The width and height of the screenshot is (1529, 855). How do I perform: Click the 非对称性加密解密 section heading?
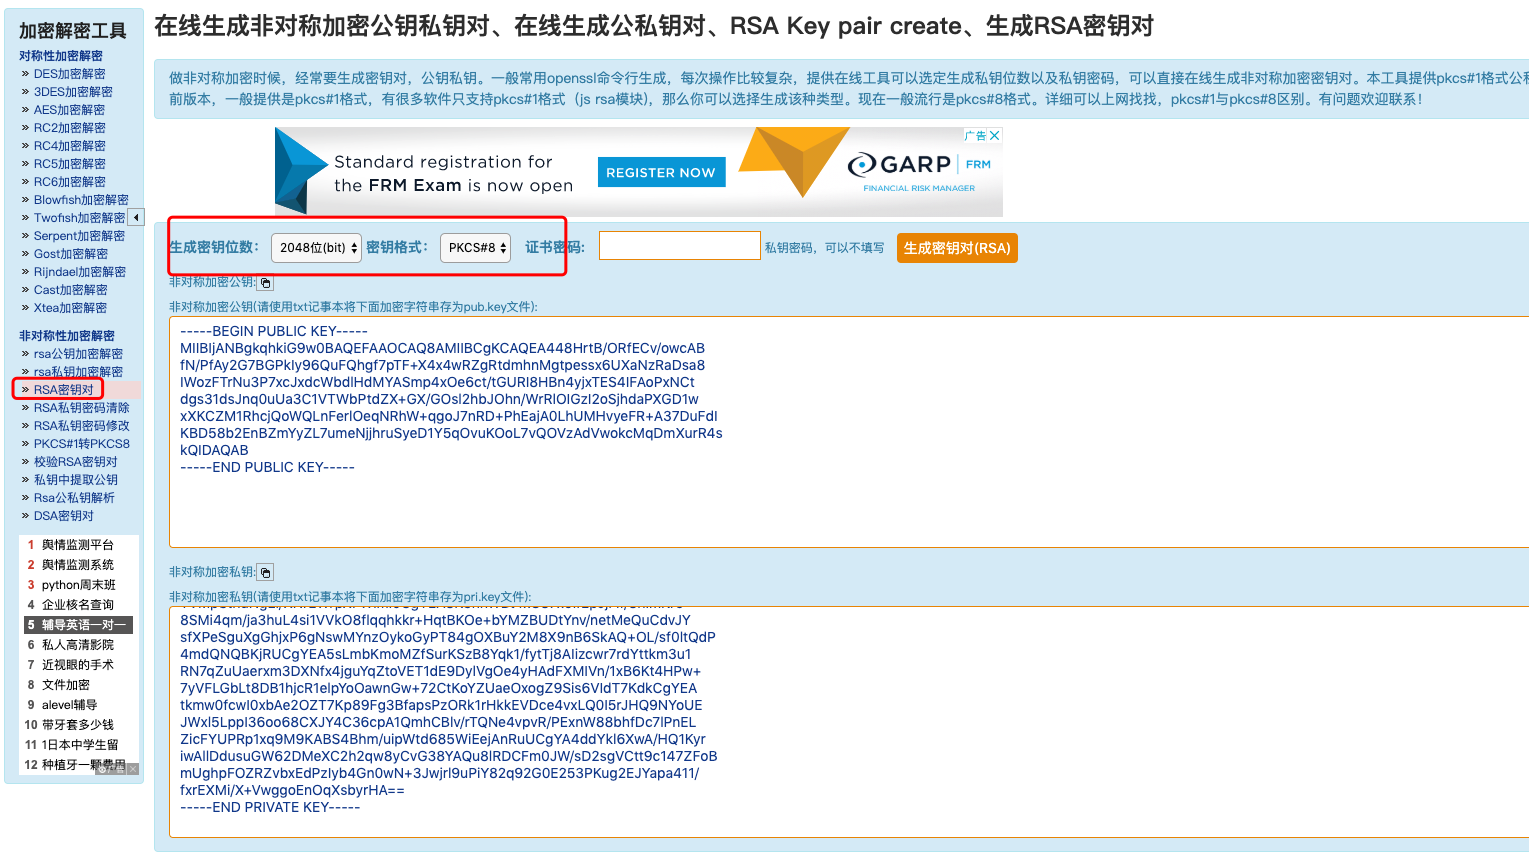(x=67, y=336)
